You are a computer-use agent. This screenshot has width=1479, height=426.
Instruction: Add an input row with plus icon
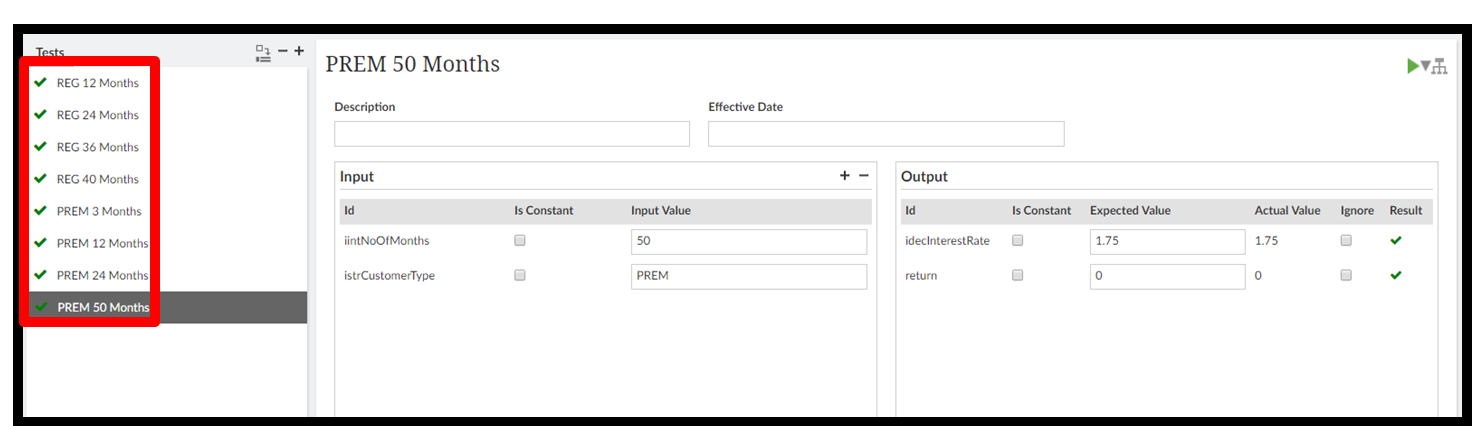(845, 176)
